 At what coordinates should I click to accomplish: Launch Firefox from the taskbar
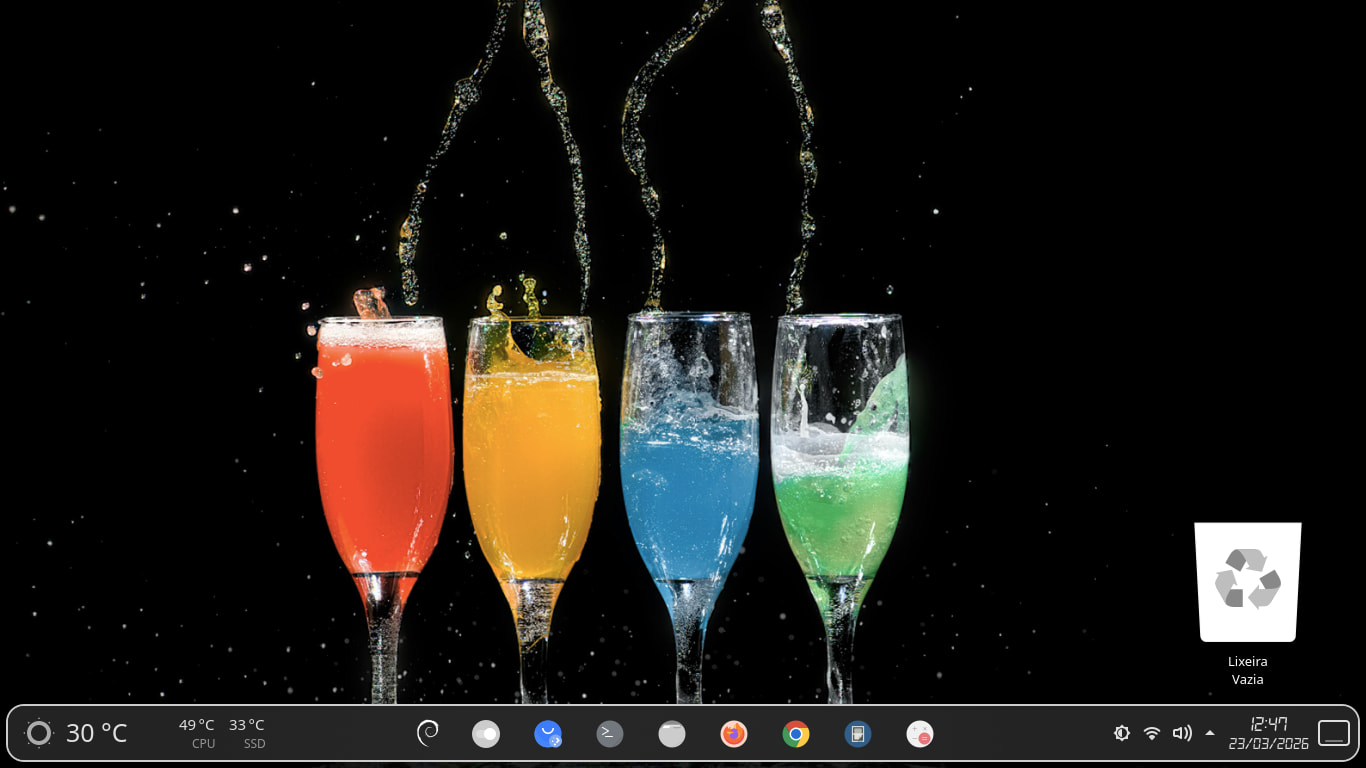pyautogui.click(x=734, y=734)
